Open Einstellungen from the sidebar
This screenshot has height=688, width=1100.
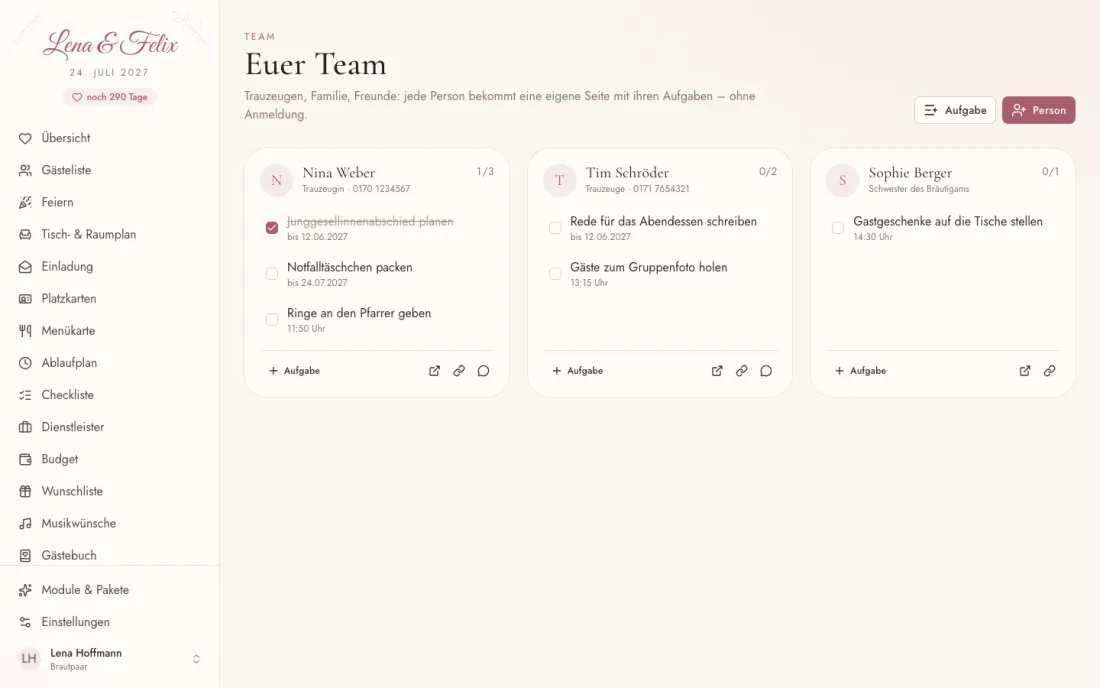109,622
